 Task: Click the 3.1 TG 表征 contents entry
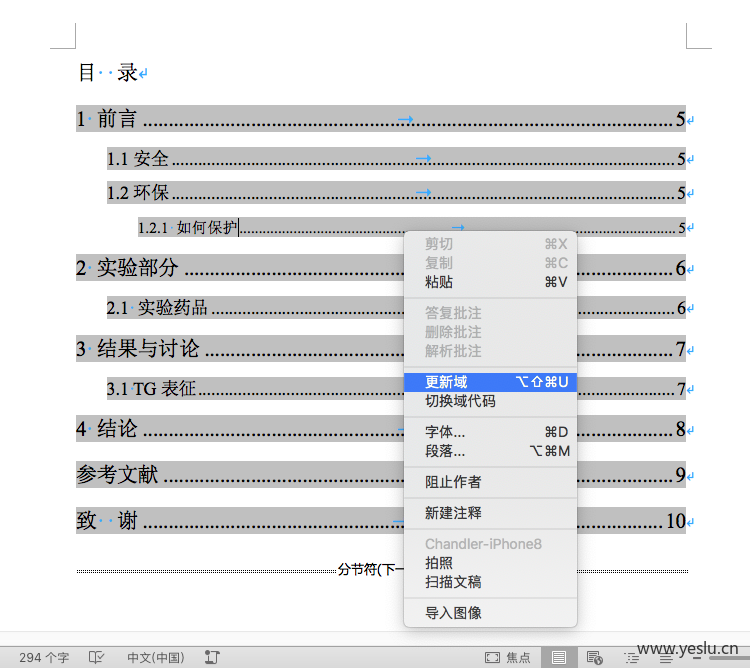396,389
